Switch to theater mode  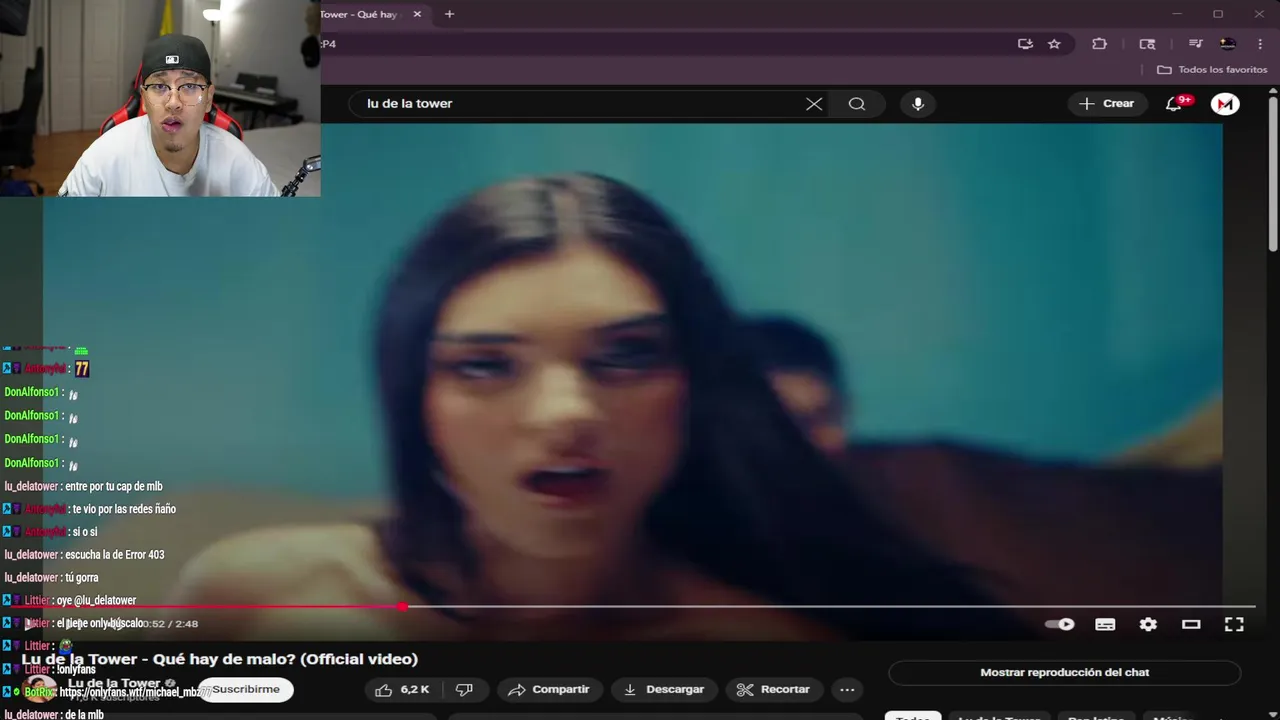(x=1191, y=624)
